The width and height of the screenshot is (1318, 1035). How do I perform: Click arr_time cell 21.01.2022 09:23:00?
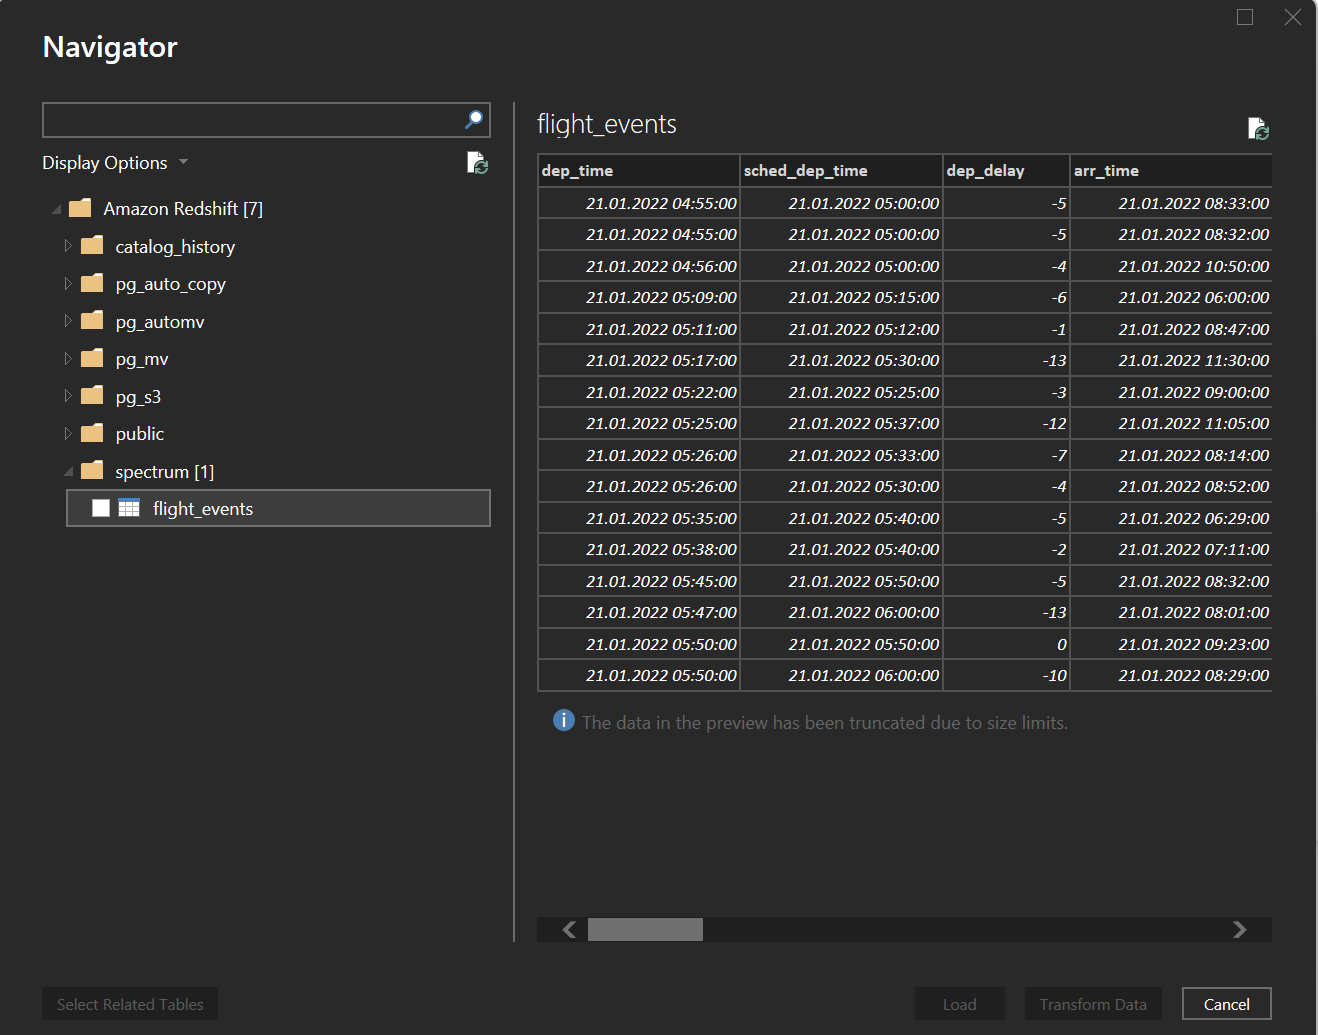[x=1171, y=644]
